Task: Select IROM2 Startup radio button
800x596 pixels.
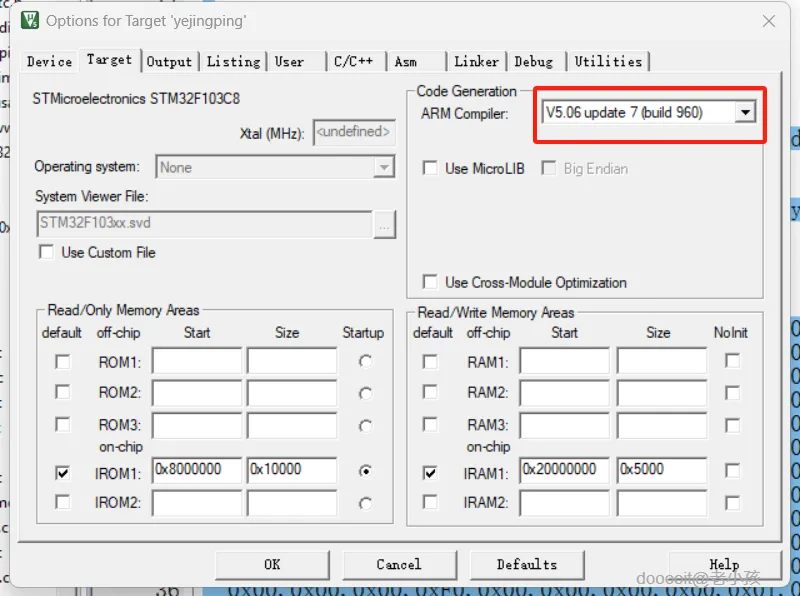Action: point(365,504)
